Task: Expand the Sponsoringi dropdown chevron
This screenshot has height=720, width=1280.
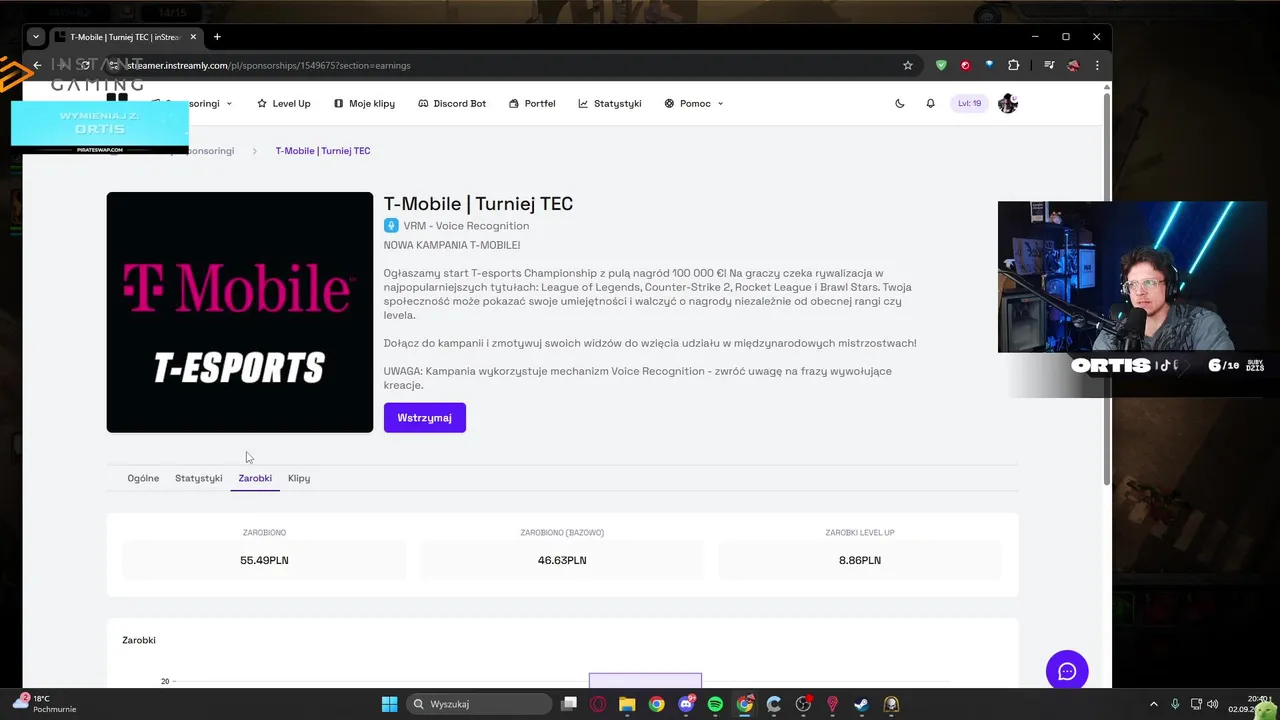Action: tap(229, 103)
